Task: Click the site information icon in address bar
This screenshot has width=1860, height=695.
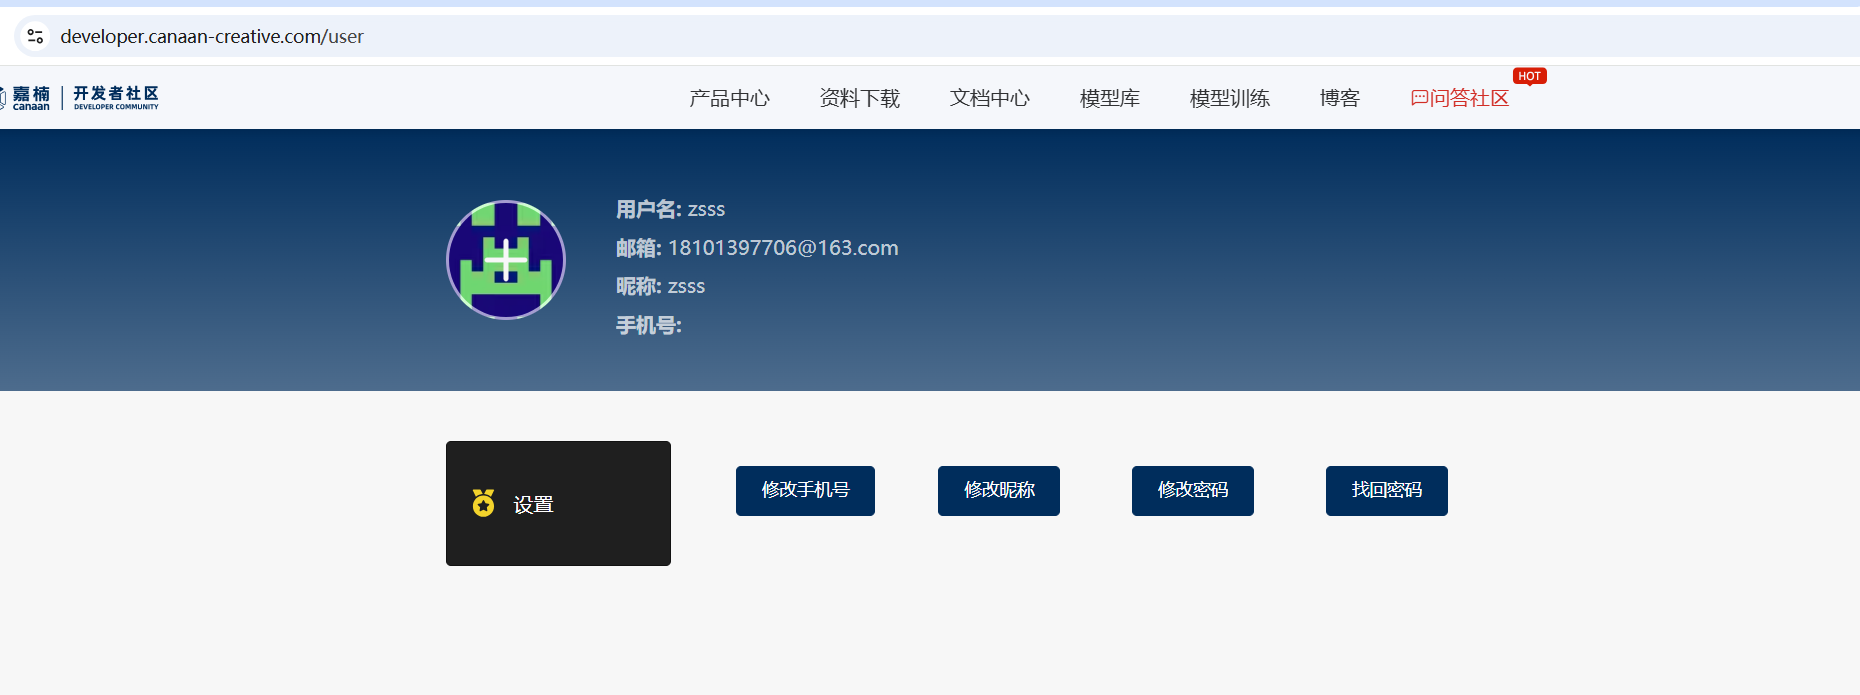Action: [35, 36]
